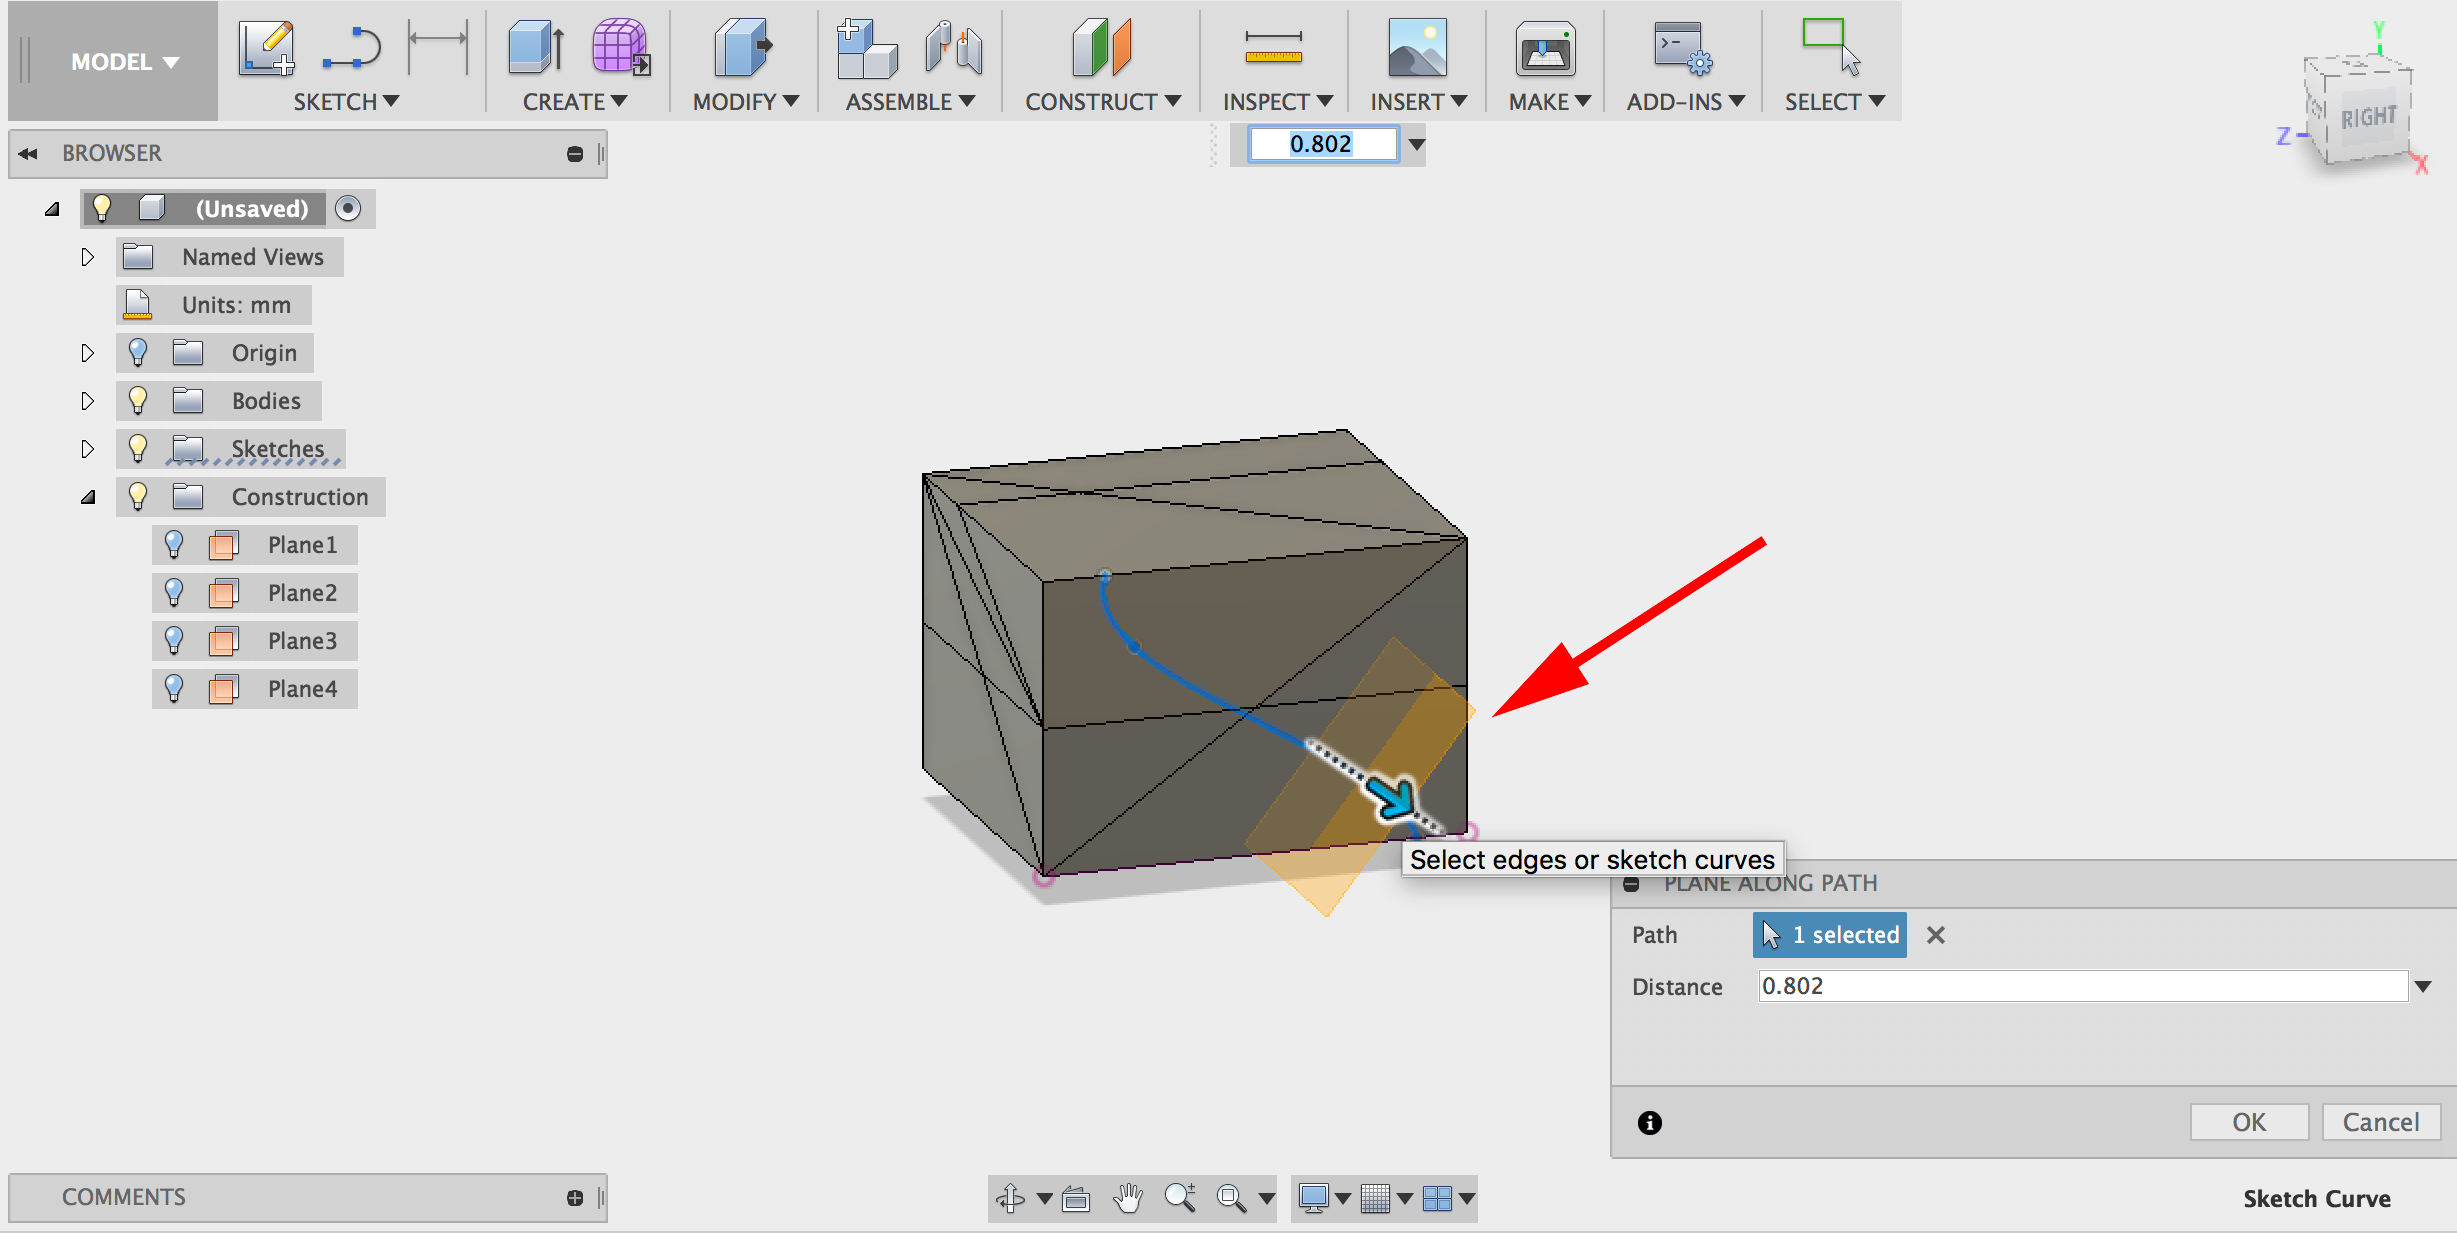Image resolution: width=2457 pixels, height=1233 pixels.
Task: Open the ASSEMBLE menu
Action: (x=910, y=102)
